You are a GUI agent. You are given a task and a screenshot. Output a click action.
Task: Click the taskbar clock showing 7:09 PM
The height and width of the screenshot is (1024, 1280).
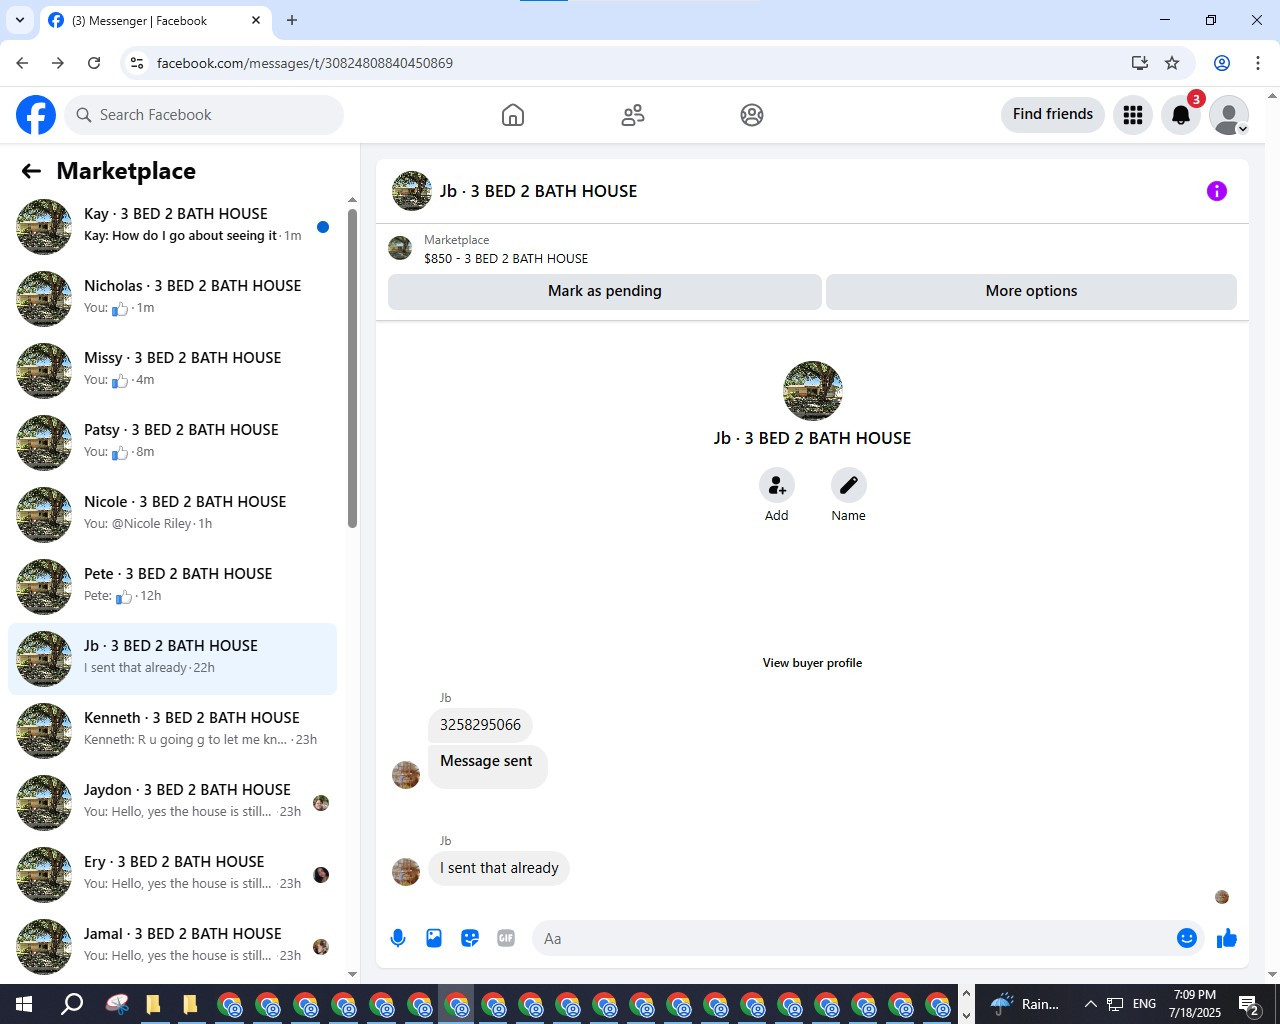click(x=1195, y=1004)
